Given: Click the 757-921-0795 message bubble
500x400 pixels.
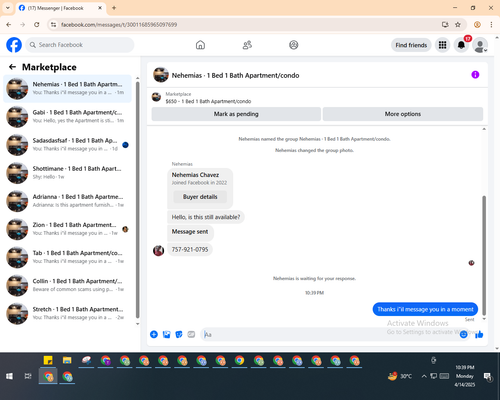Looking at the screenshot, I should [x=190, y=249].
